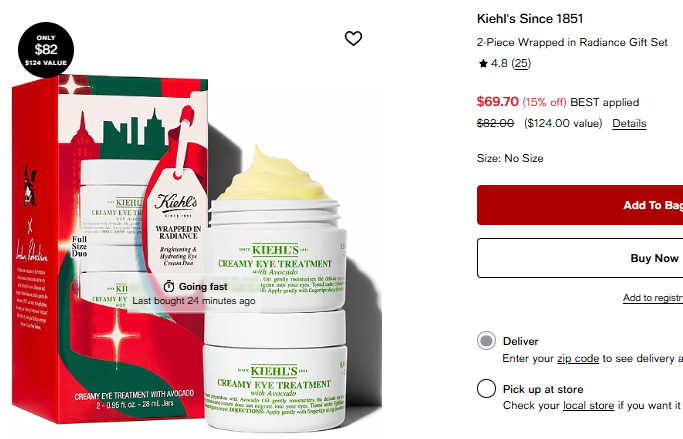683x439 pixels.
Task: Click the Add to registry link
Action: pyautogui.click(x=653, y=298)
